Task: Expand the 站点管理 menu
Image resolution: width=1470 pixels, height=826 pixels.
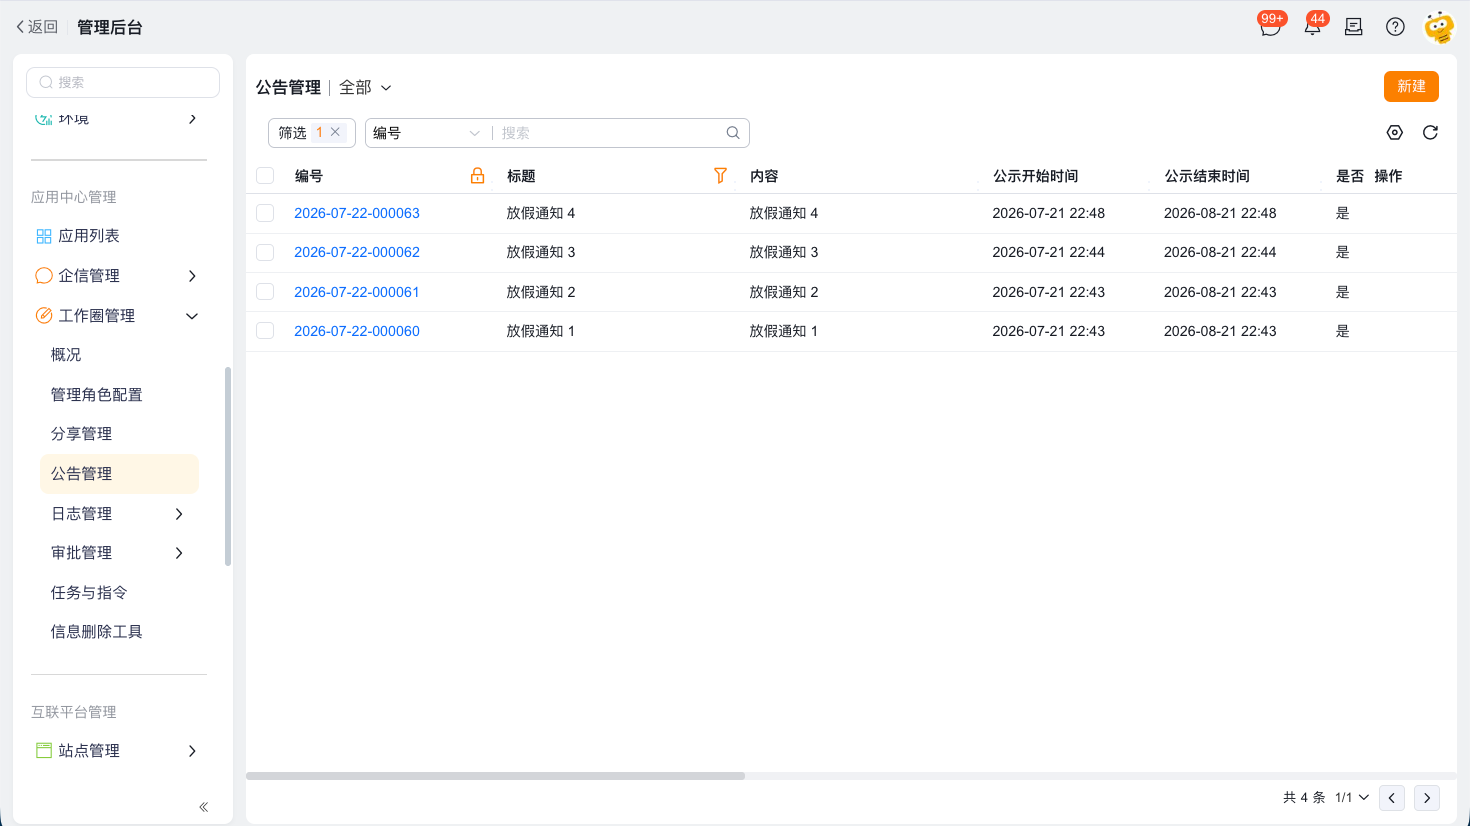Action: [x=192, y=751]
